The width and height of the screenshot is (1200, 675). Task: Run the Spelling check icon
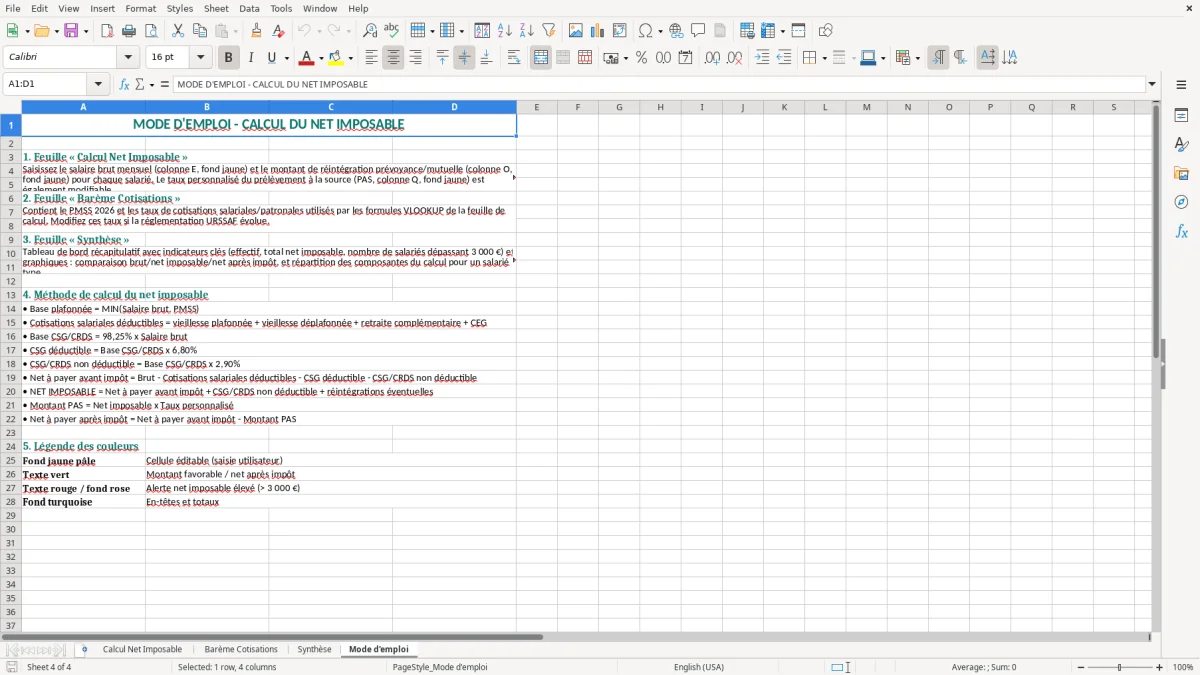[392, 31]
